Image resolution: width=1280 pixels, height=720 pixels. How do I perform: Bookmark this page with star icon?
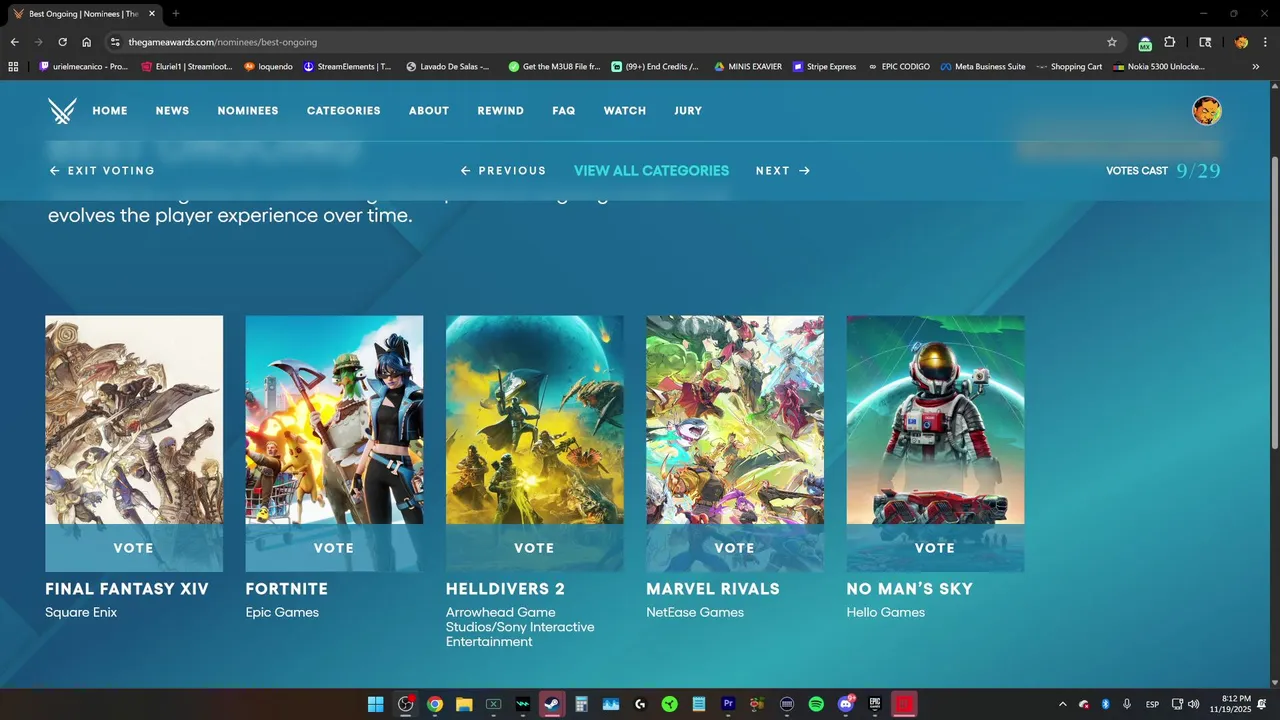coord(1112,42)
